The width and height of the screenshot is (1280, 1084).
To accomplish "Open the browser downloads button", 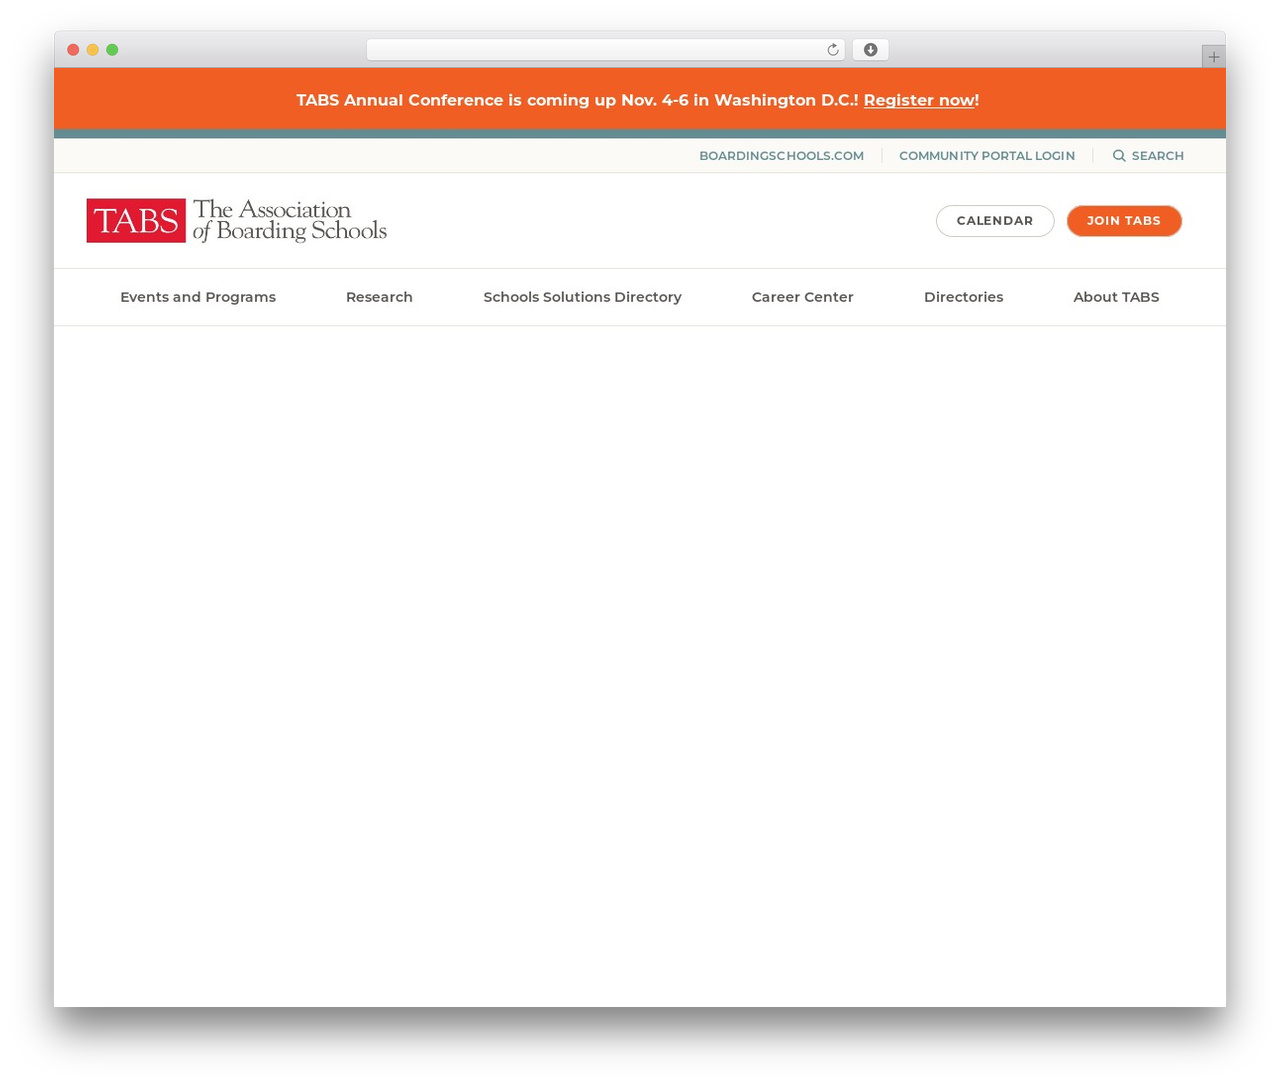I will [x=870, y=50].
